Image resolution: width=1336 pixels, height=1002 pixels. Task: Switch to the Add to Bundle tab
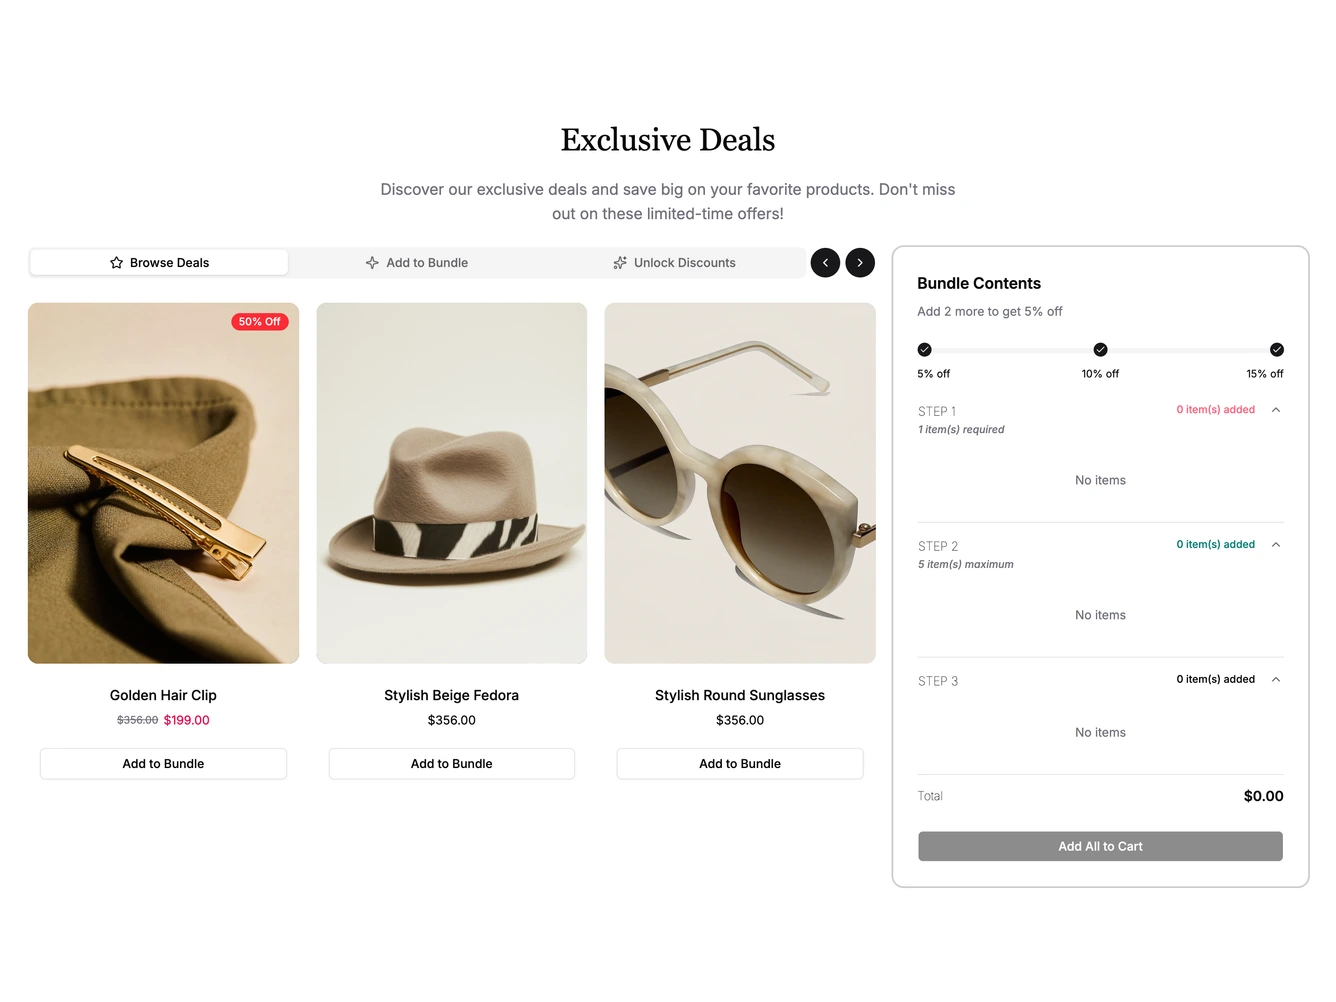click(417, 263)
